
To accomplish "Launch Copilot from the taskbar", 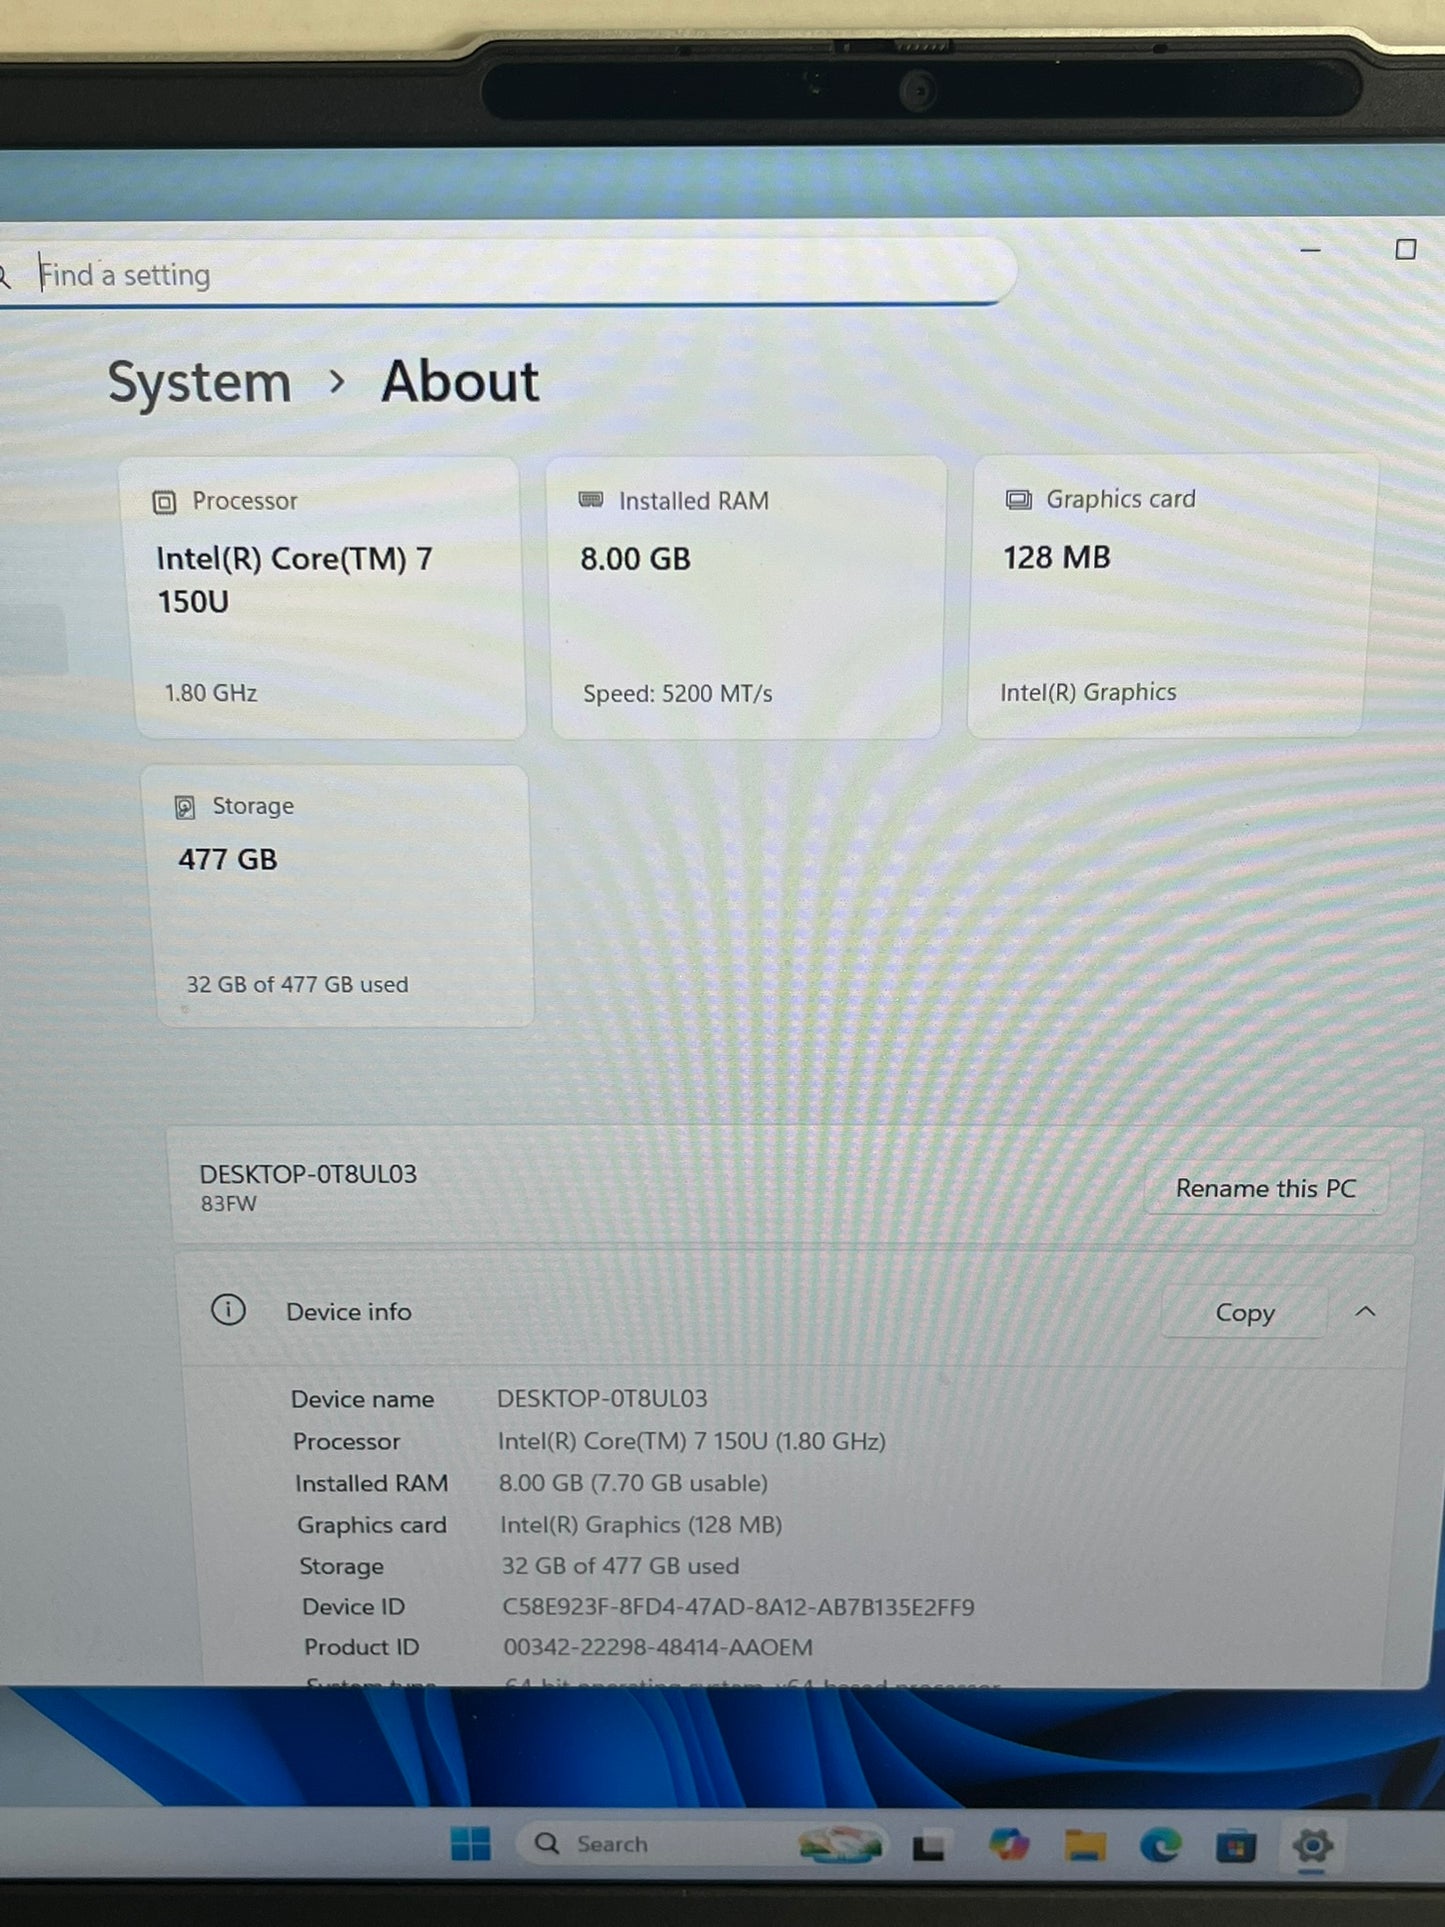I will pyautogui.click(x=1007, y=1844).
